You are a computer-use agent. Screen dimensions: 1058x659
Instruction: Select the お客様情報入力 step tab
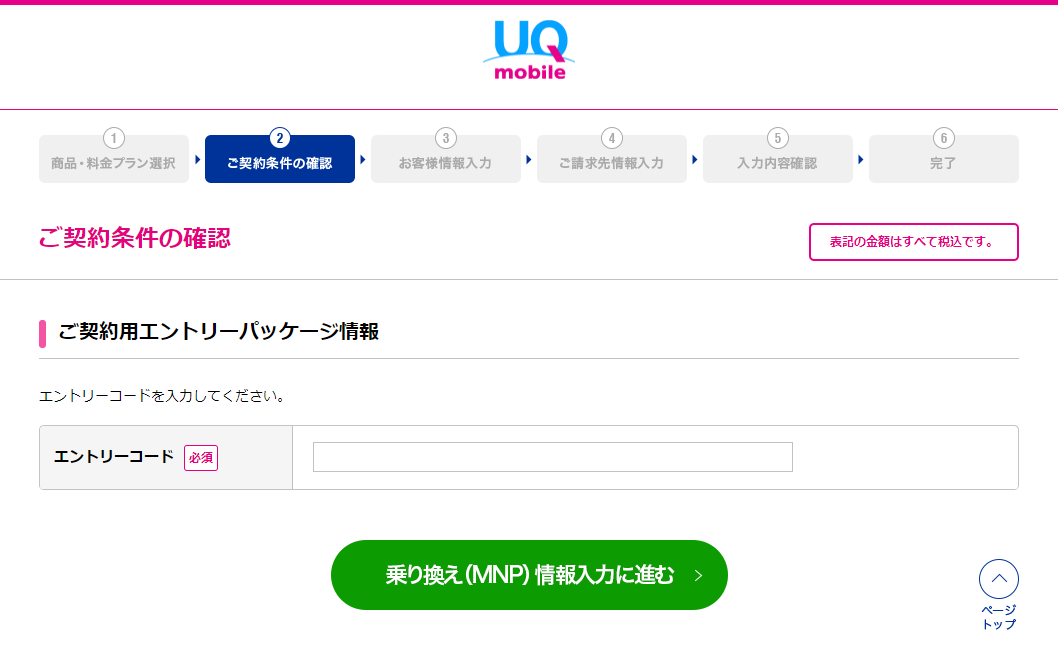(x=445, y=159)
